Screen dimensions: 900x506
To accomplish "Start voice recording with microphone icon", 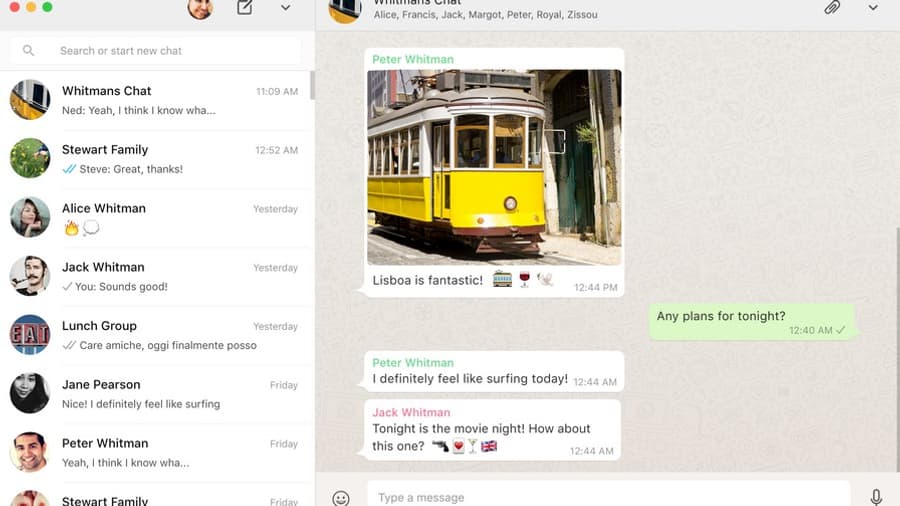I will pos(876,497).
